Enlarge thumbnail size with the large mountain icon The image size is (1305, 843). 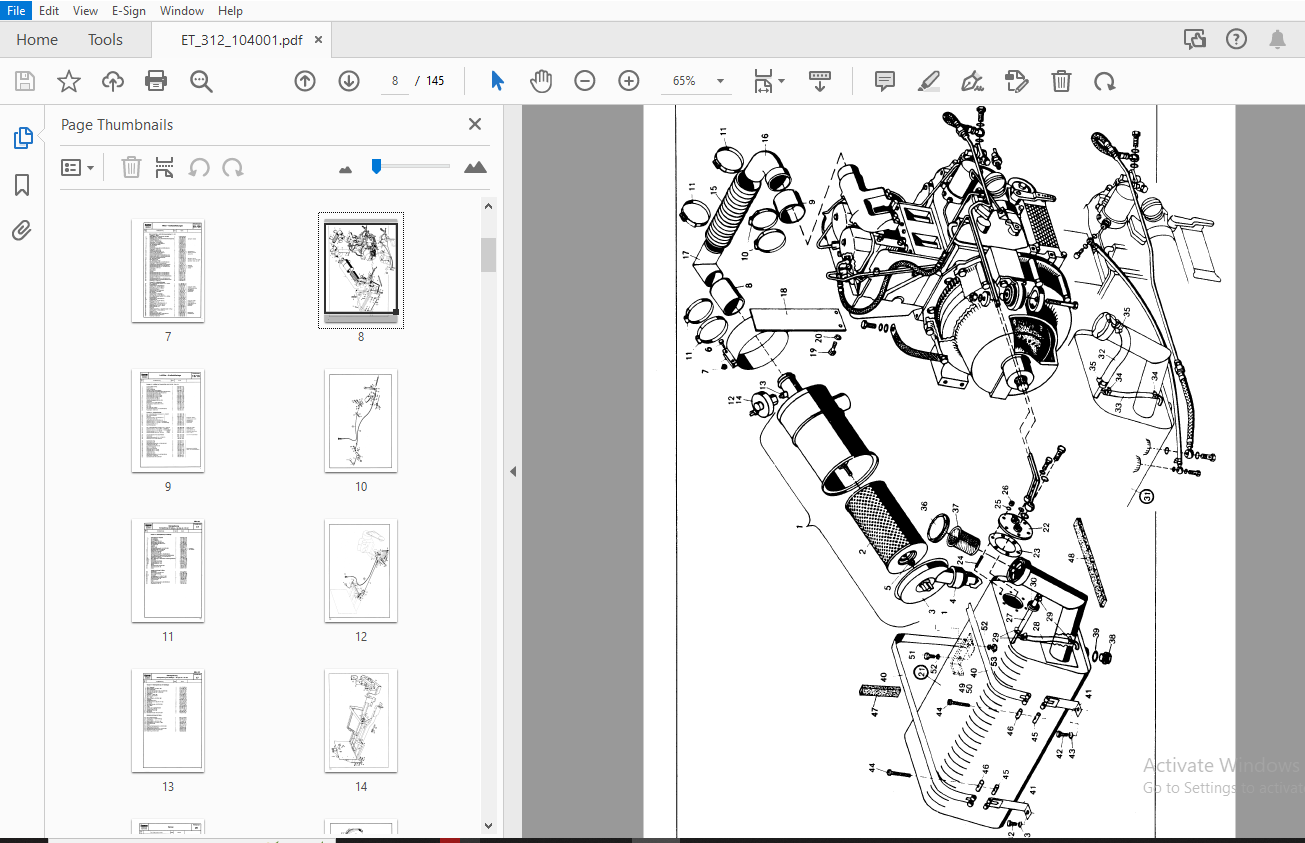[476, 167]
